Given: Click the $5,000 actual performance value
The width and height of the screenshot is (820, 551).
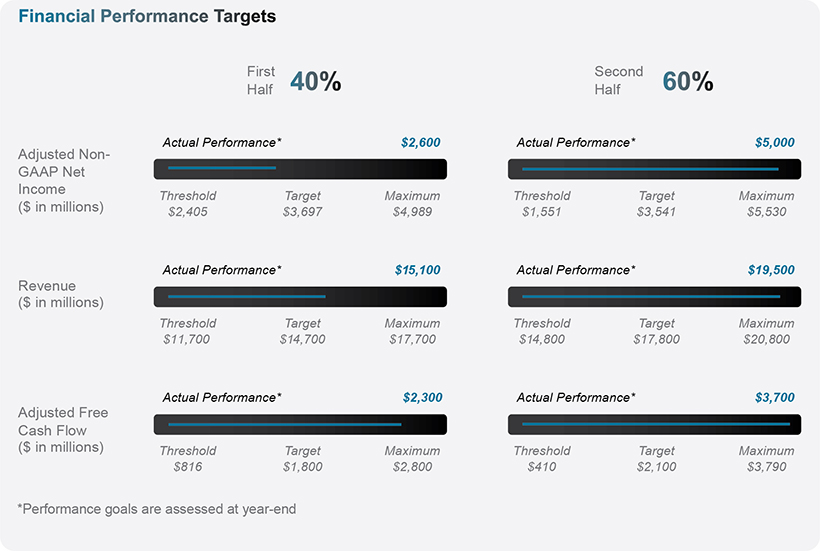Looking at the screenshot, I should pyautogui.click(x=774, y=143).
